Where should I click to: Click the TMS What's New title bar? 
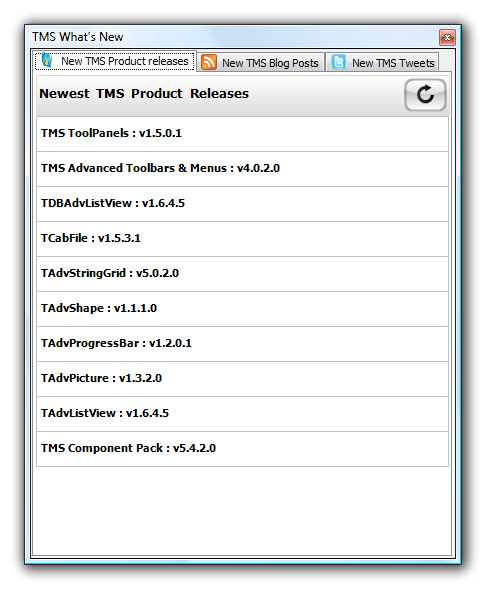234,37
